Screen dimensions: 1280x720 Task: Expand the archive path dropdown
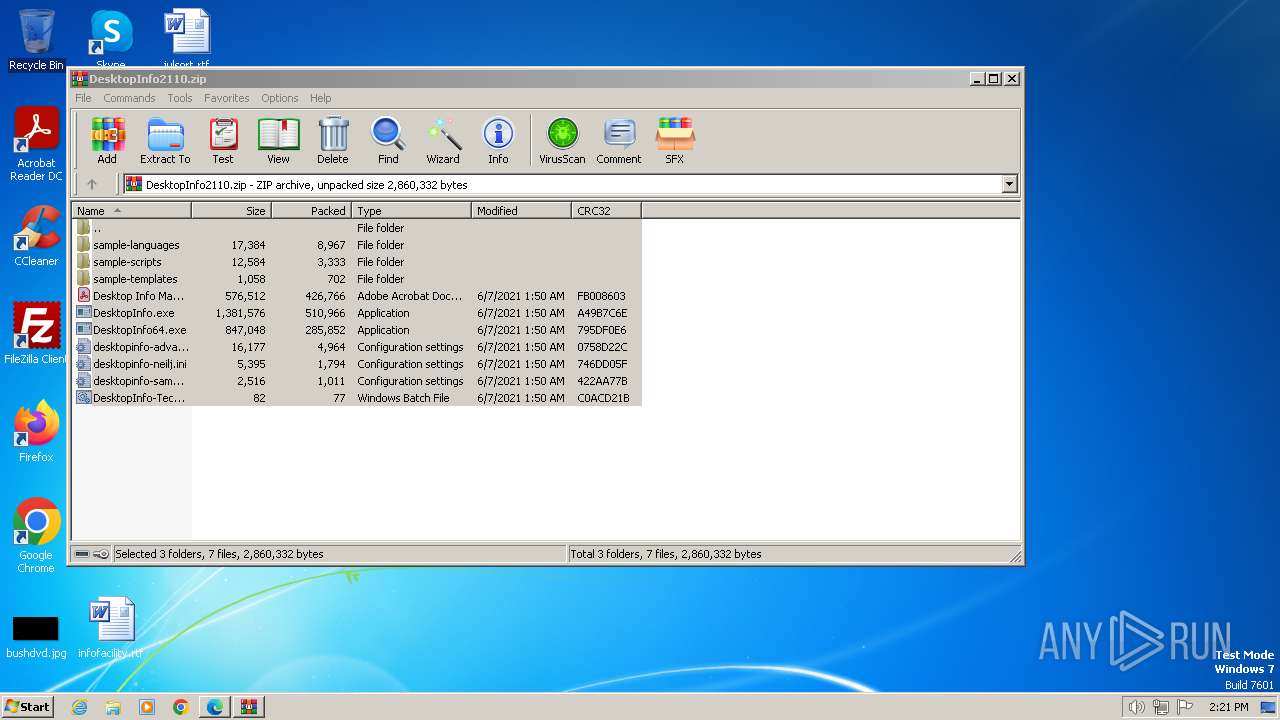(1009, 184)
